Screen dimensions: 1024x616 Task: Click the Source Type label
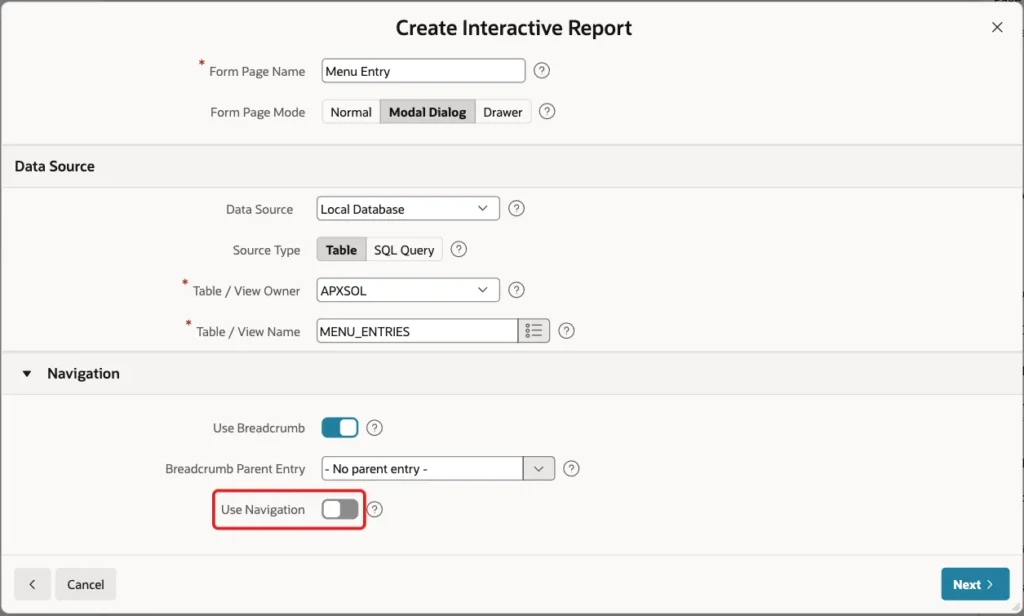pos(266,250)
